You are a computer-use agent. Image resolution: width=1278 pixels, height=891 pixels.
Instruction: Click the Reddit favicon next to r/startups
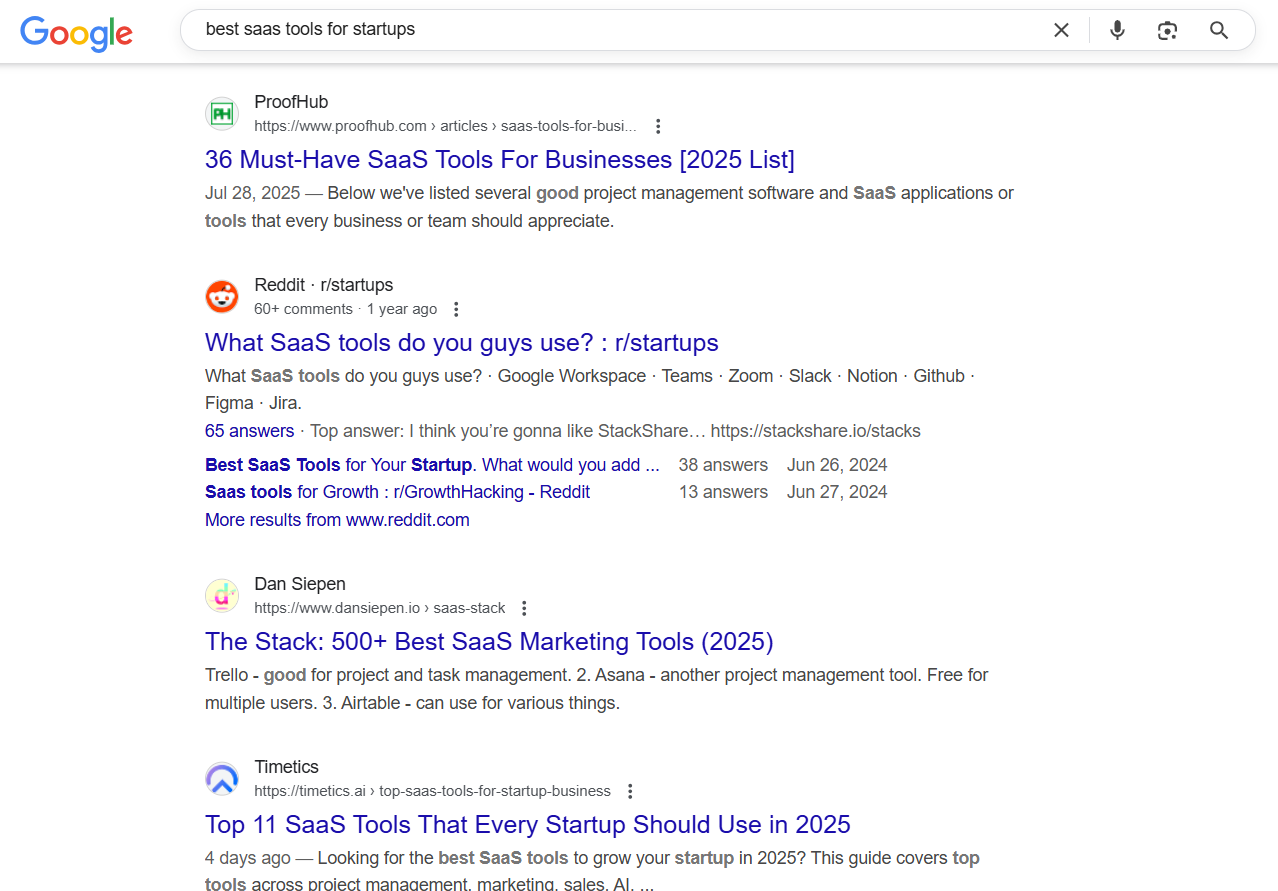[221, 296]
